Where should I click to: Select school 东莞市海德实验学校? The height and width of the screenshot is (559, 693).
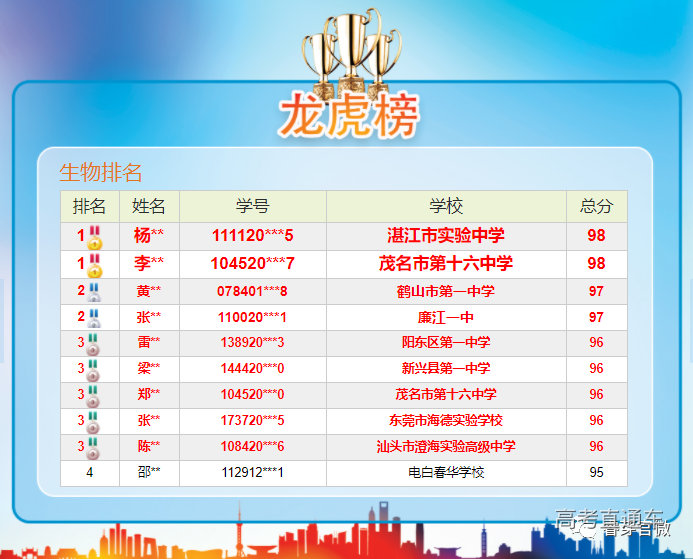pyautogui.click(x=446, y=420)
